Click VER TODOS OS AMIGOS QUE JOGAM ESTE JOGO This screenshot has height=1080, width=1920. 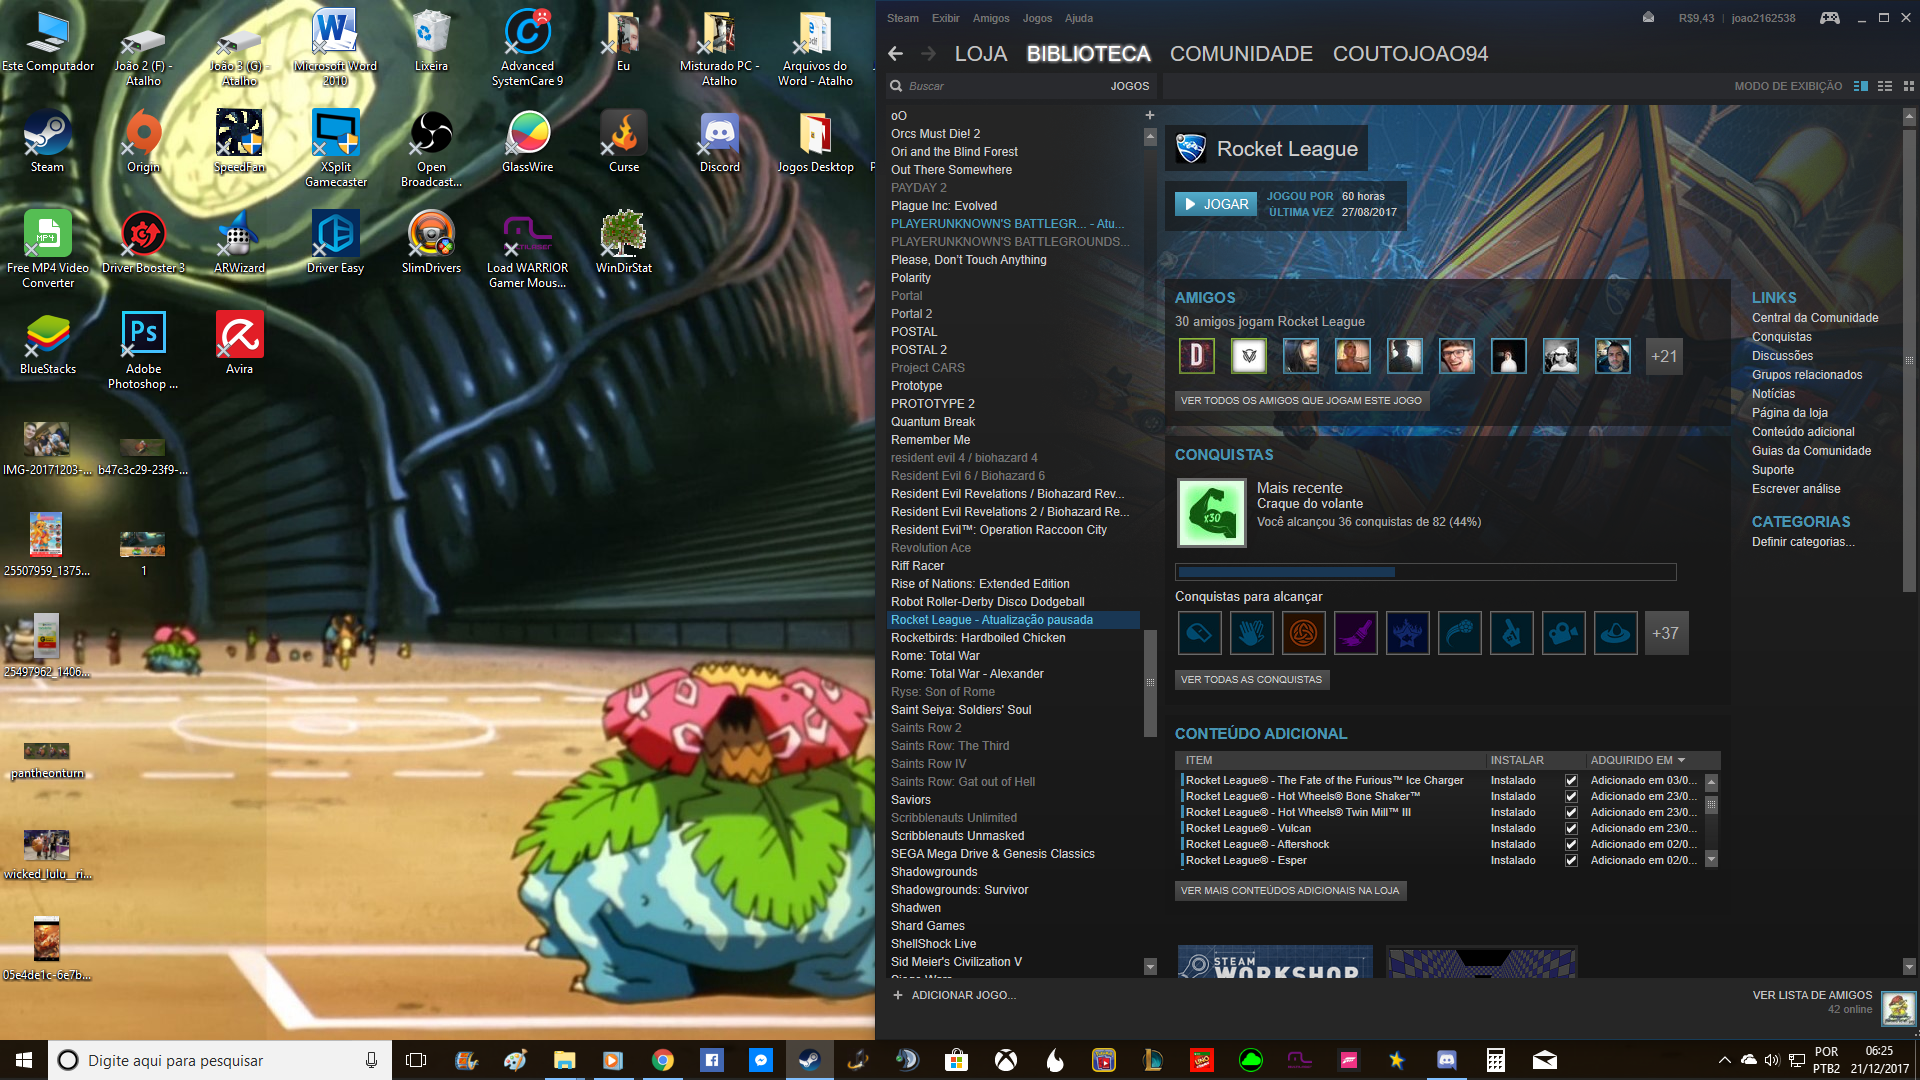coord(1301,400)
